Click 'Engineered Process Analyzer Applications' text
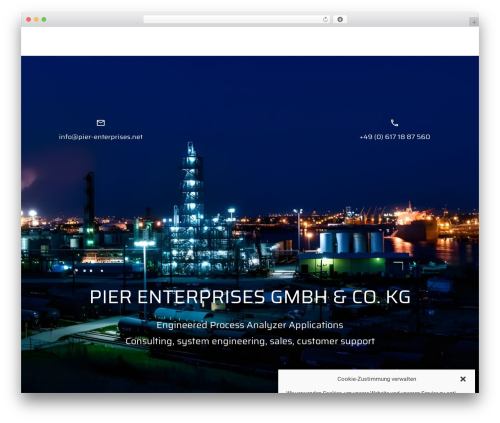Viewport: 500px width, 423px height. coord(250,325)
